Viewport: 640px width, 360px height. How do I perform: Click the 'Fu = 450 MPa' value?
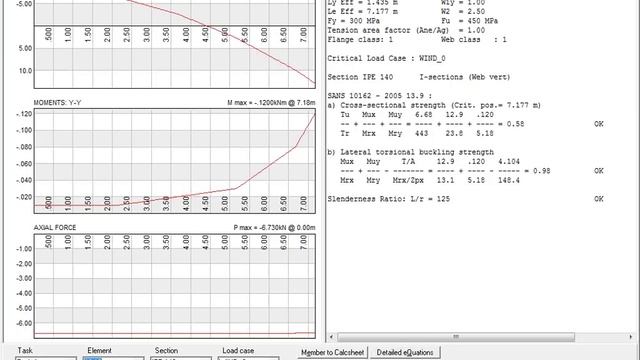coord(469,21)
